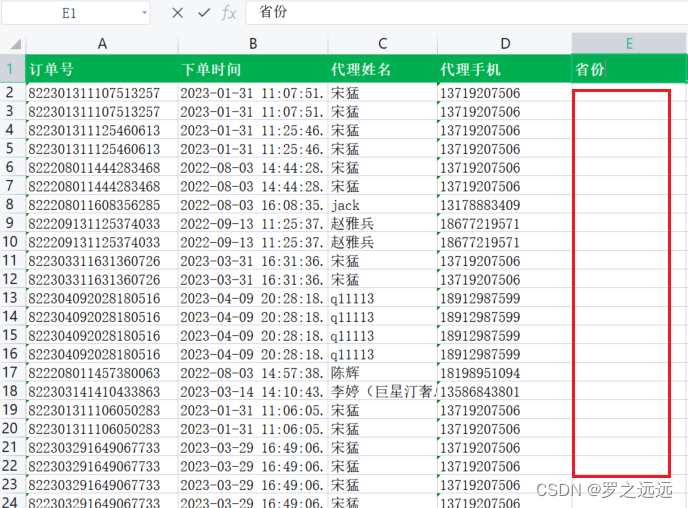Click order 82220913125374033 in row 9
The width and height of the screenshot is (688, 508).
point(102,223)
